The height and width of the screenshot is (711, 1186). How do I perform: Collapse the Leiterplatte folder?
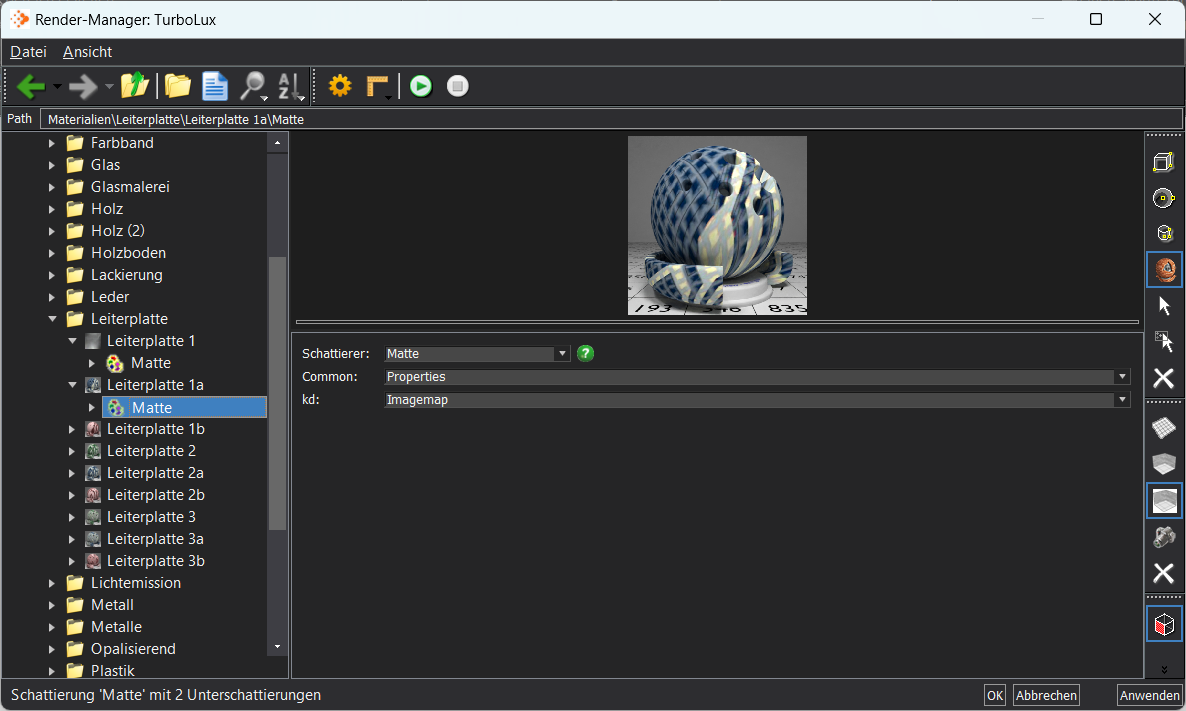[52, 319]
